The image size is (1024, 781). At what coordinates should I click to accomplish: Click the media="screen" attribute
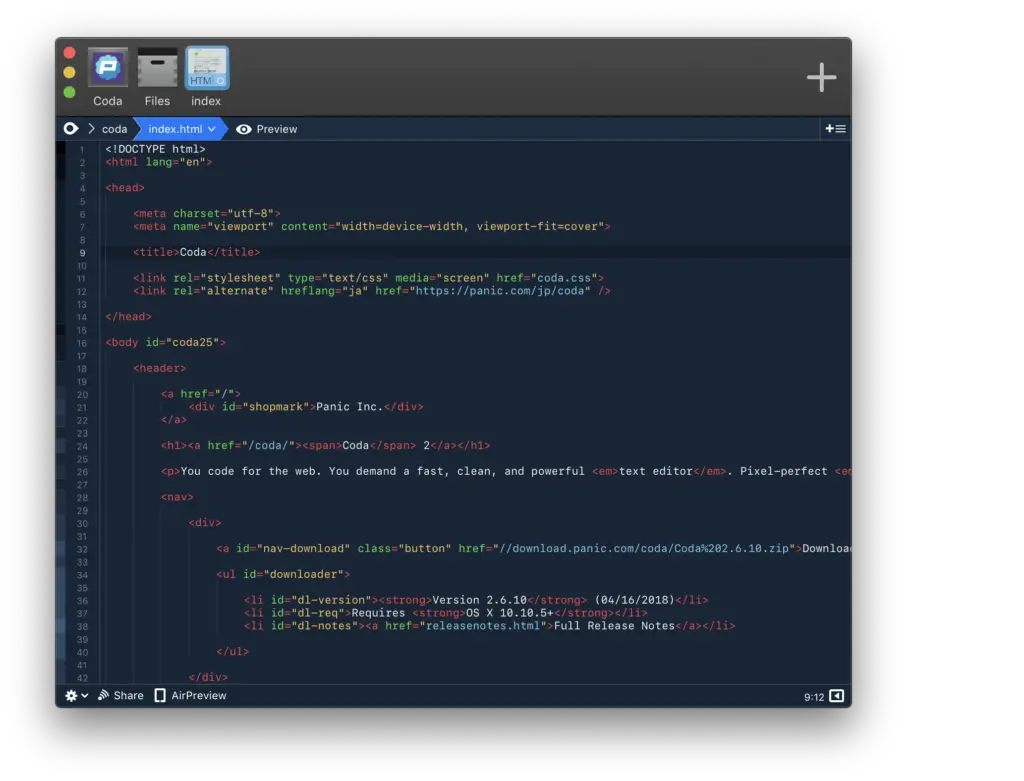tap(442, 278)
